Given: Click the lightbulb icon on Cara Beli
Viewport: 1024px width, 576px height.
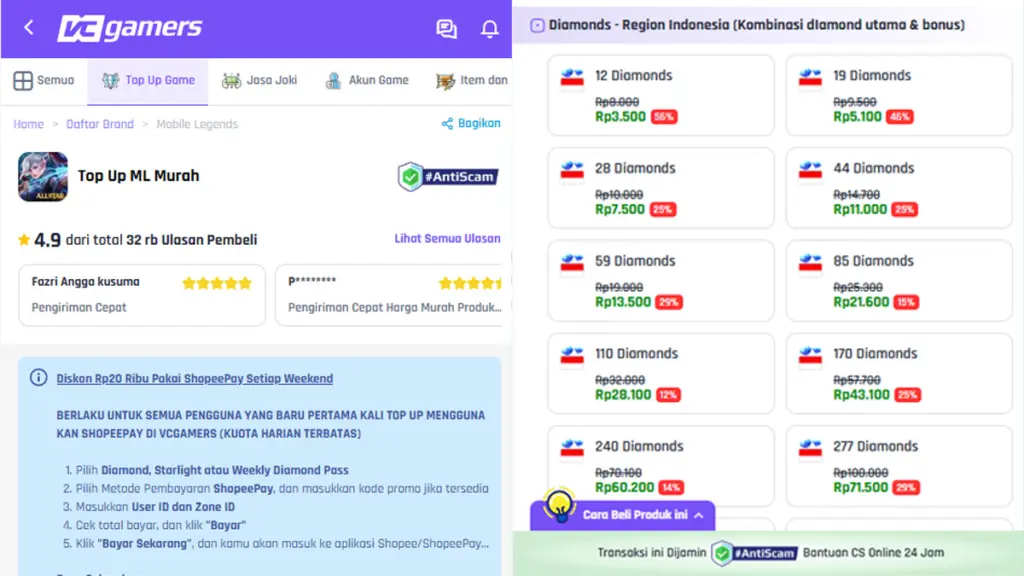Looking at the screenshot, I should 560,504.
